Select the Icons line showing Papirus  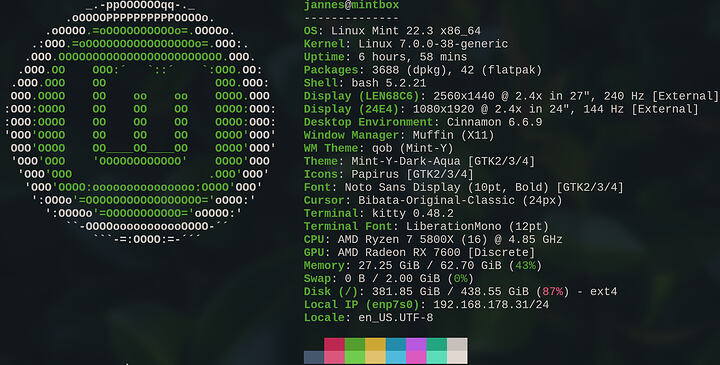point(388,174)
